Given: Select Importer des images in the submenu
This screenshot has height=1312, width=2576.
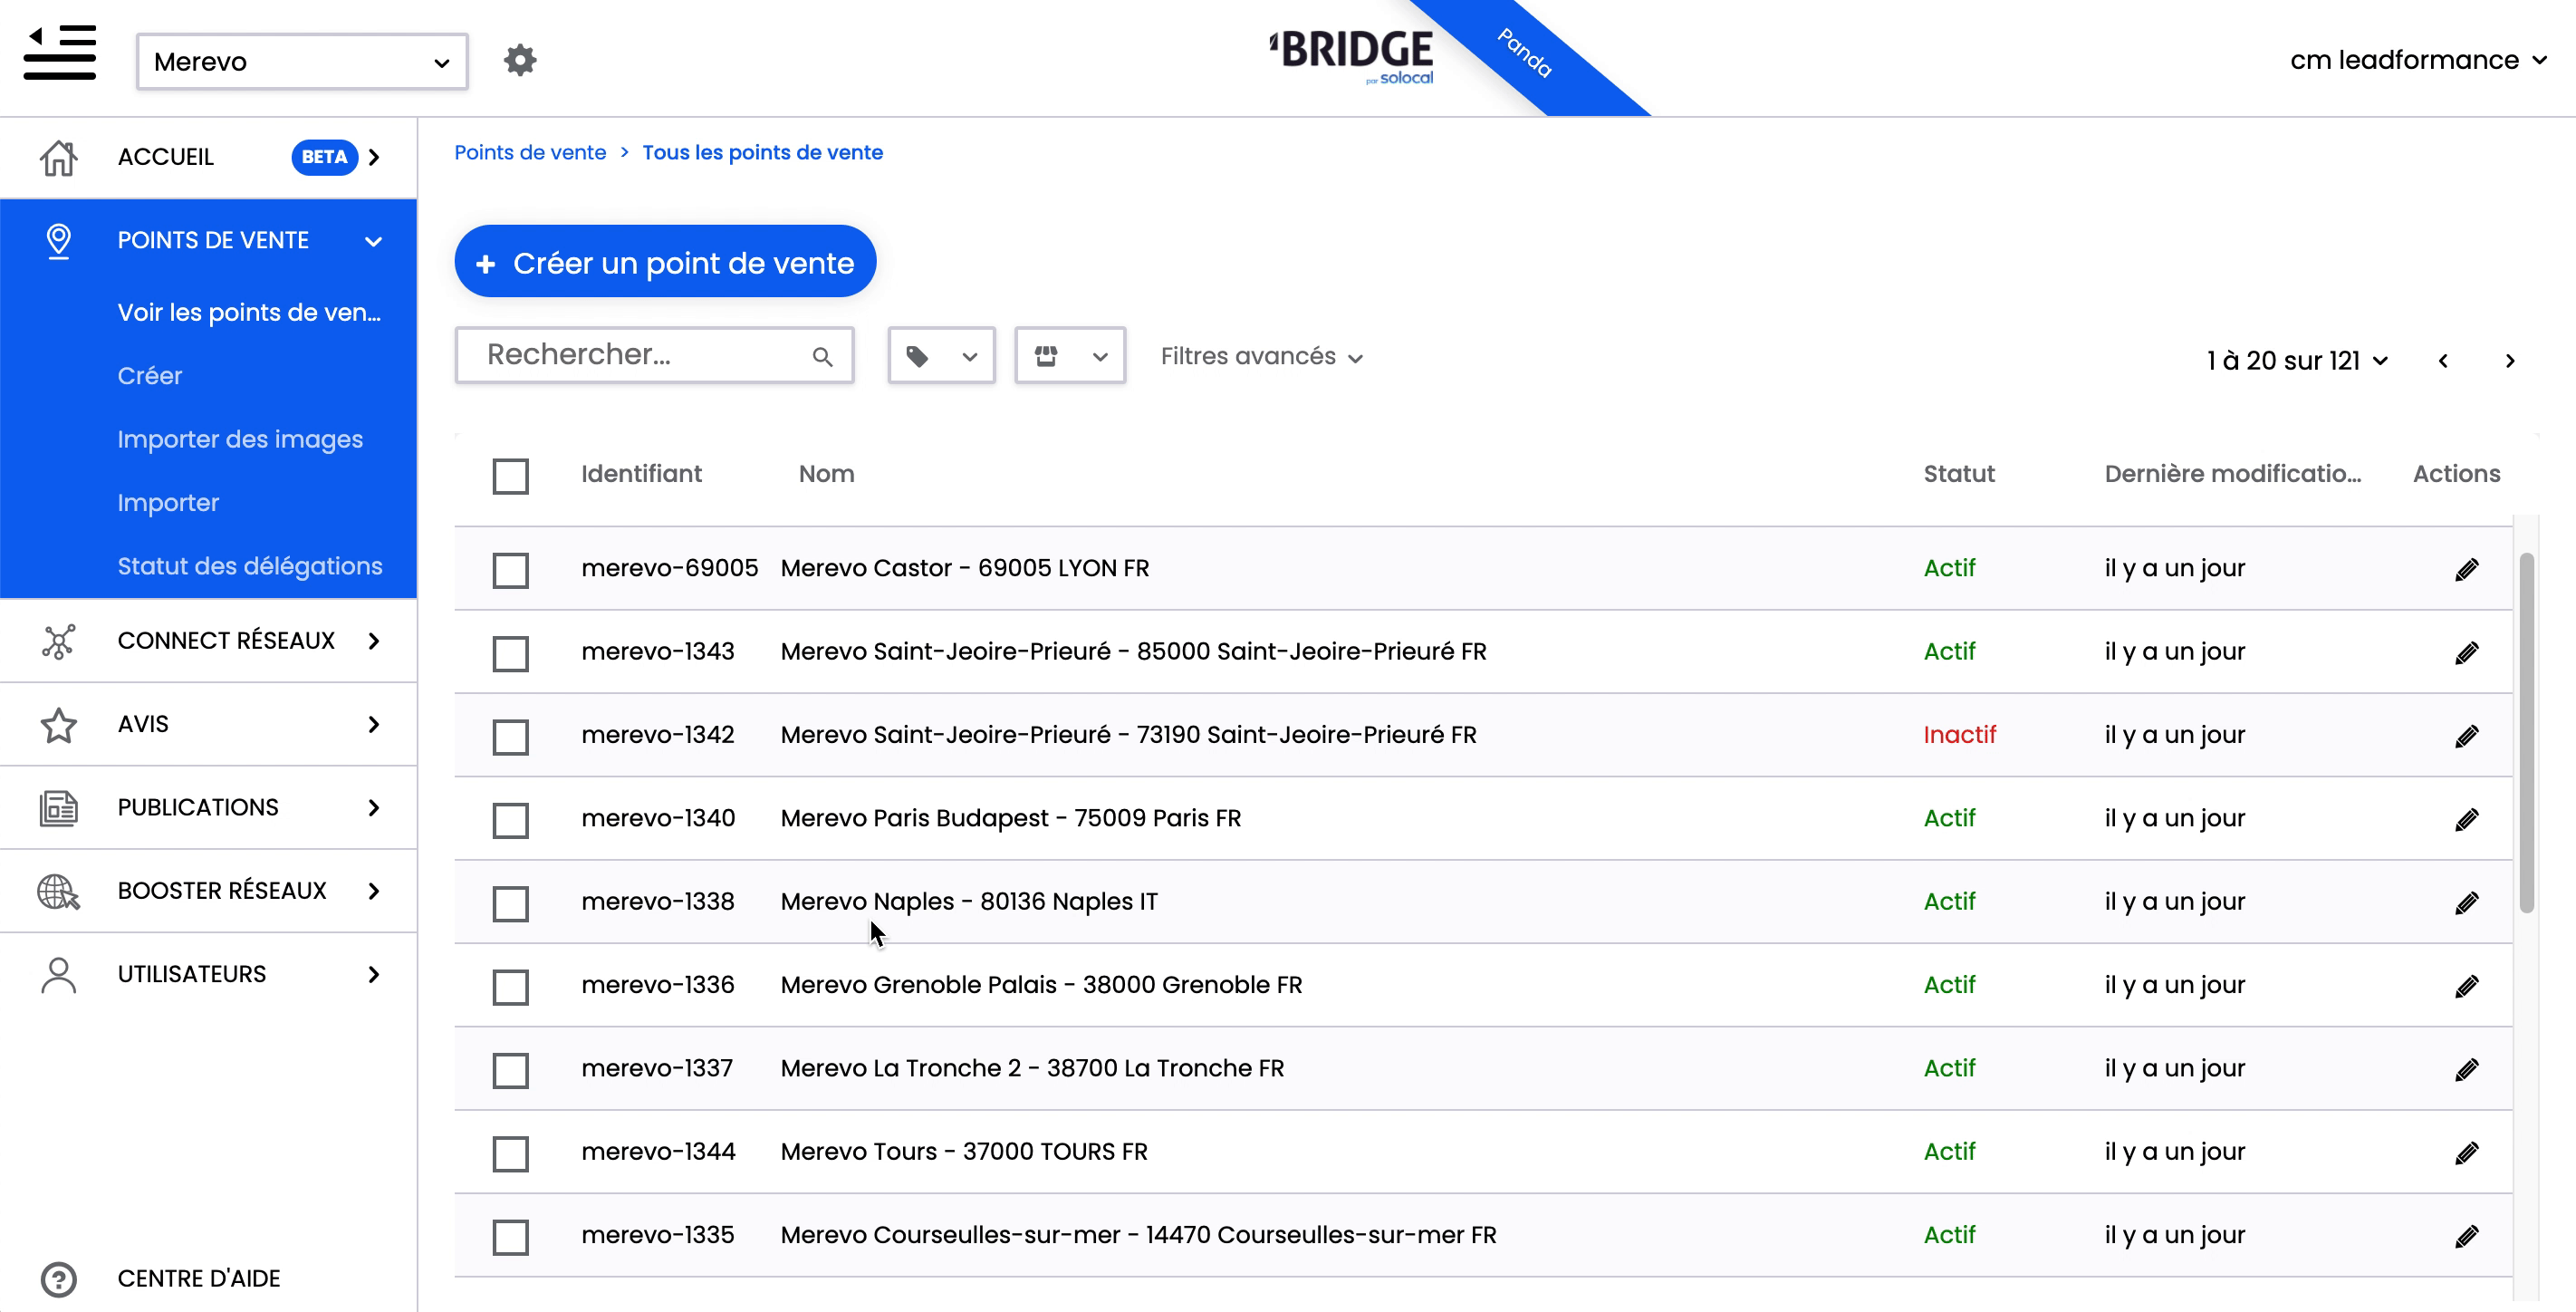Looking at the screenshot, I should (239, 439).
